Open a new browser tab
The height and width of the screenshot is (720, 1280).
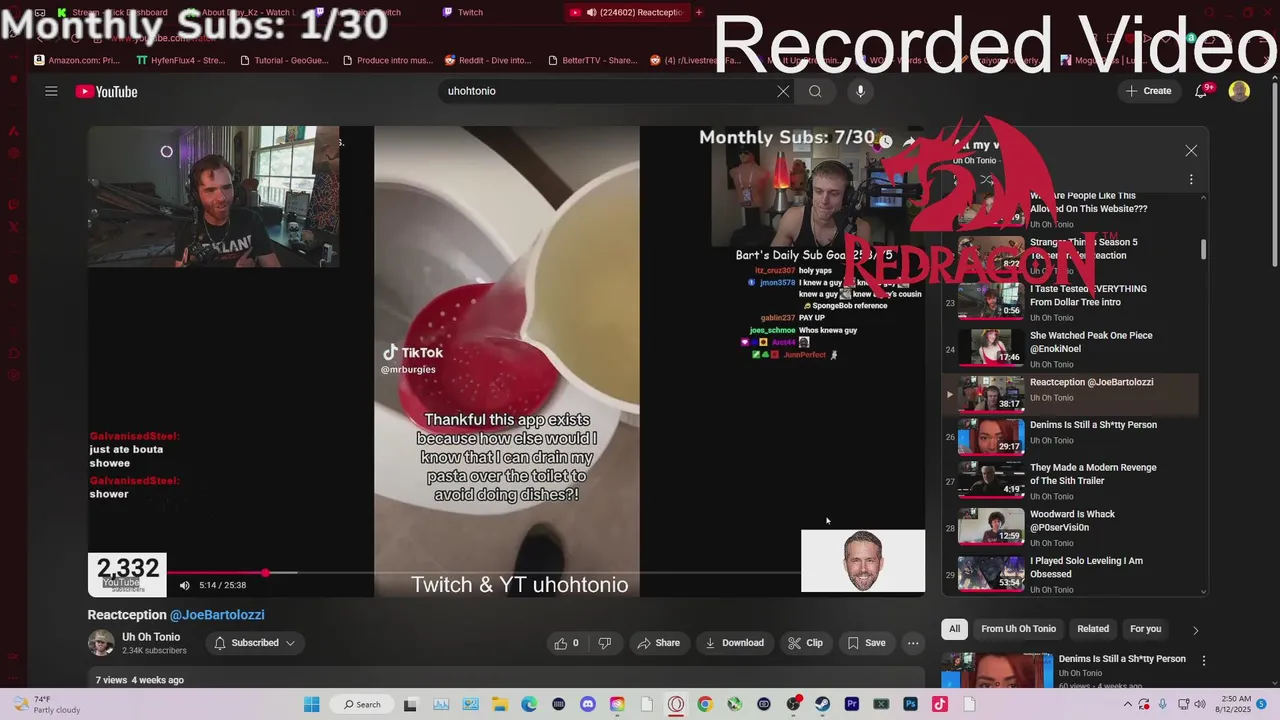(698, 13)
